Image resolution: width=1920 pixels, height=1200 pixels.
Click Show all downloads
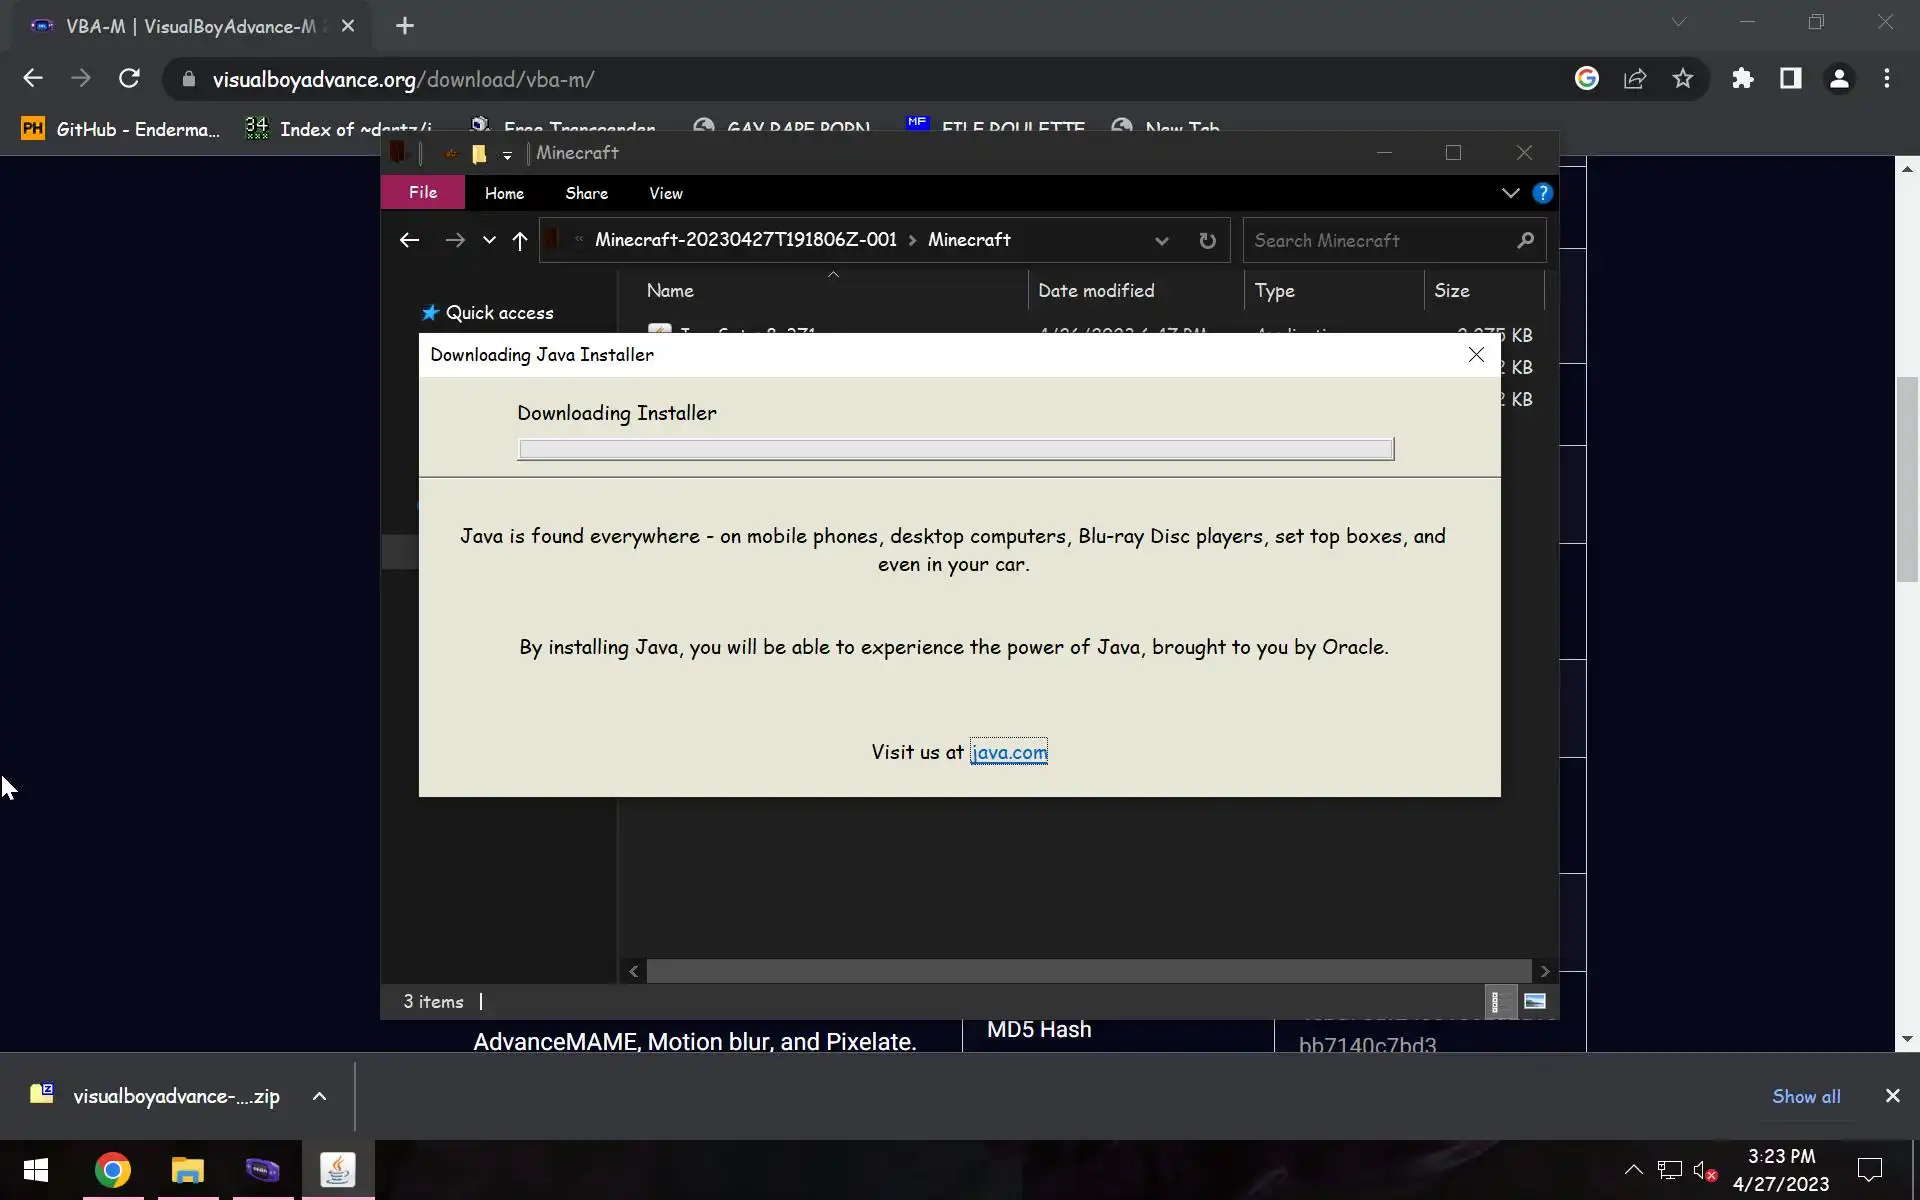coord(1806,1096)
